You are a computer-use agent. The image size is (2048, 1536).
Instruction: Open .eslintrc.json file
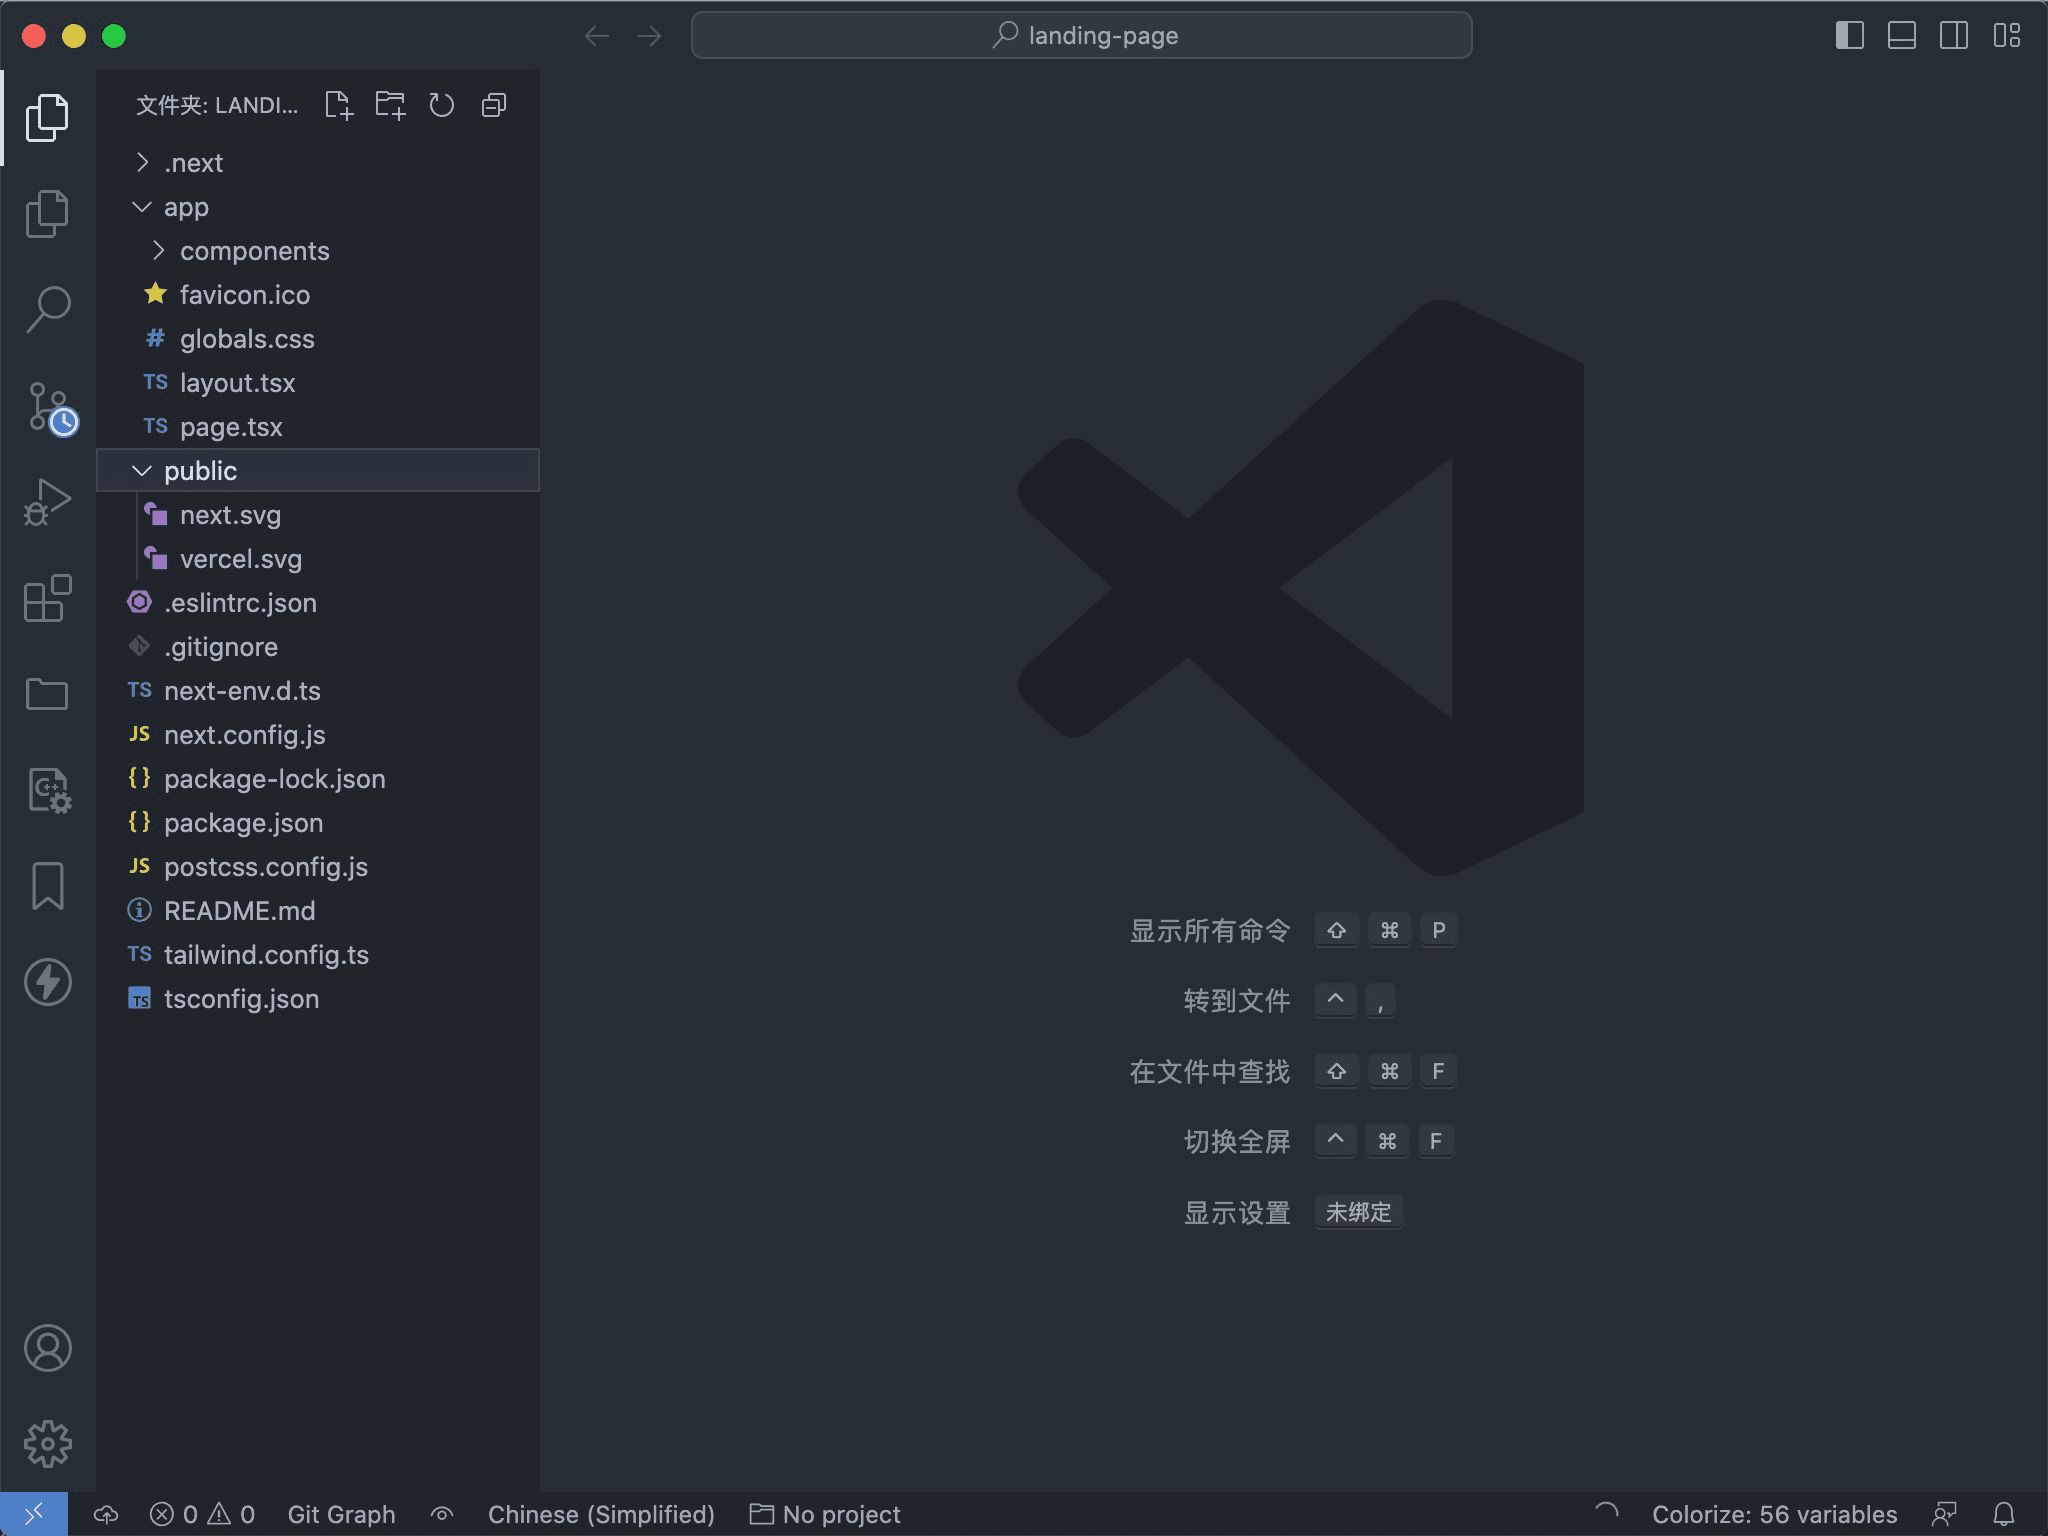pos(318,603)
